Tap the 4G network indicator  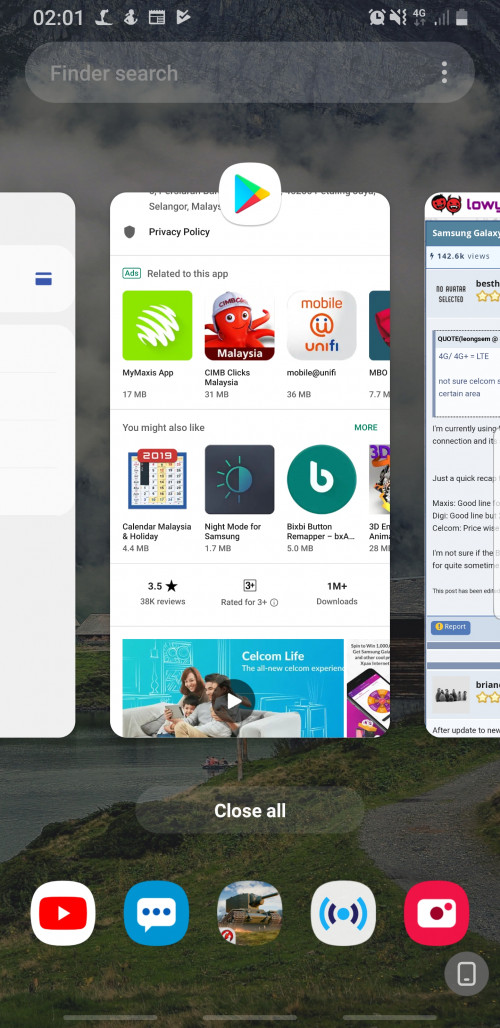[x=419, y=17]
